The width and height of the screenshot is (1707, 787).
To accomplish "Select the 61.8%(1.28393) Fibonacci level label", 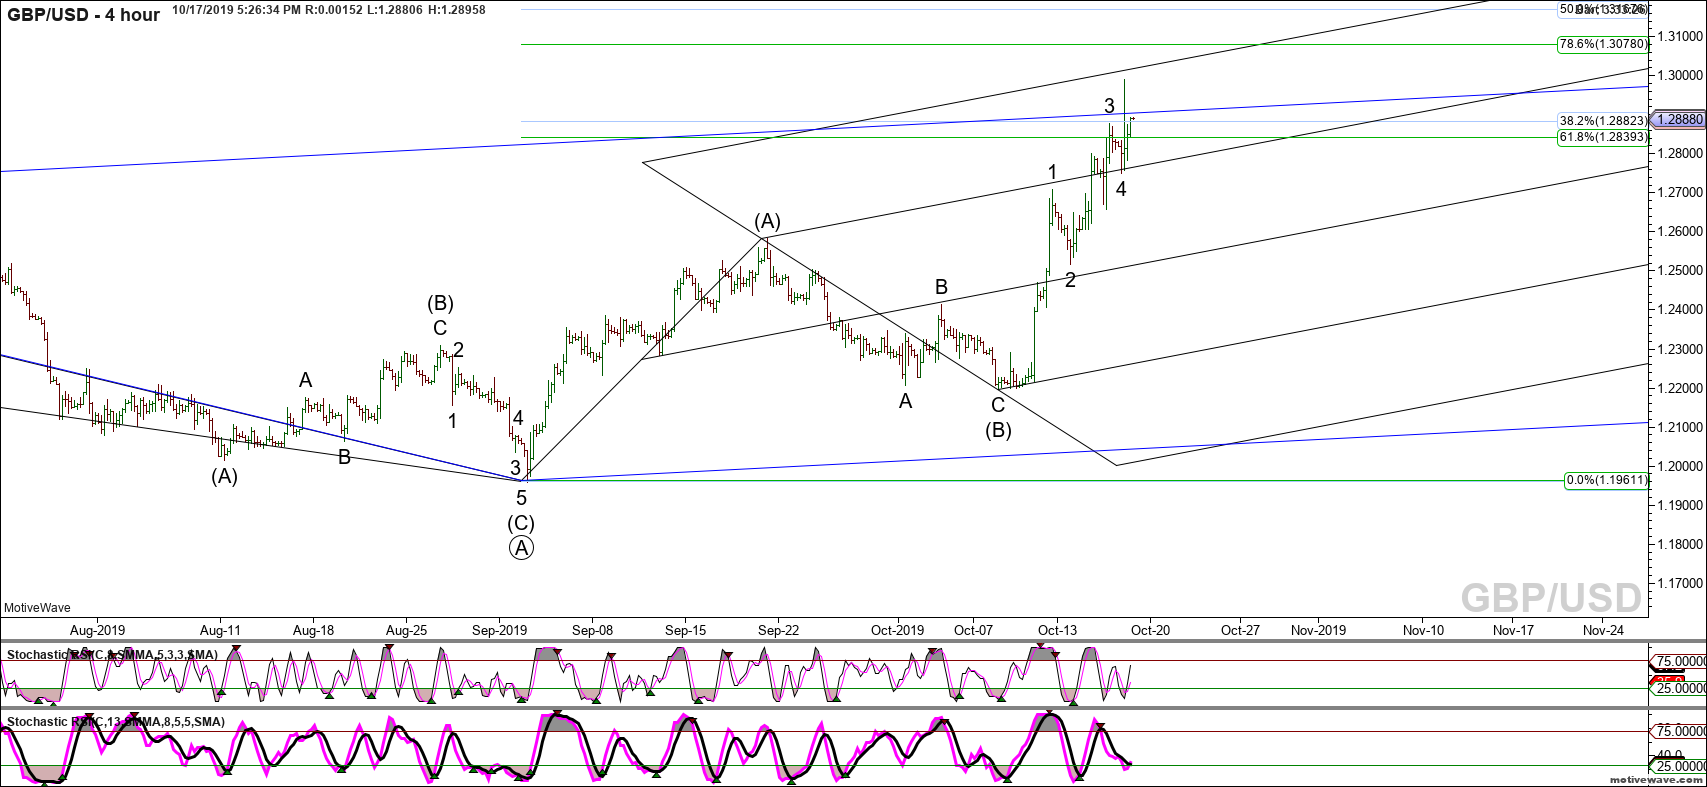I will click(x=1603, y=137).
